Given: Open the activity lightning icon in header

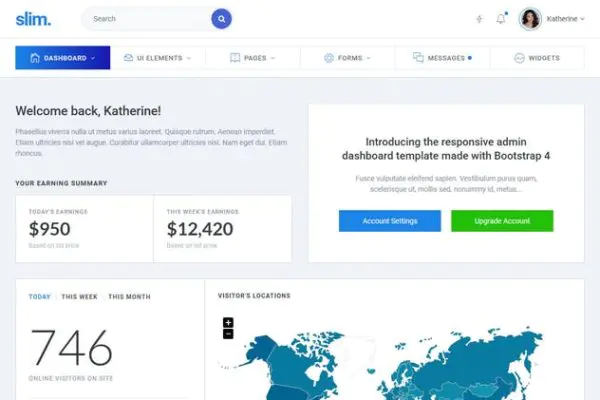Looking at the screenshot, I should (x=479, y=19).
